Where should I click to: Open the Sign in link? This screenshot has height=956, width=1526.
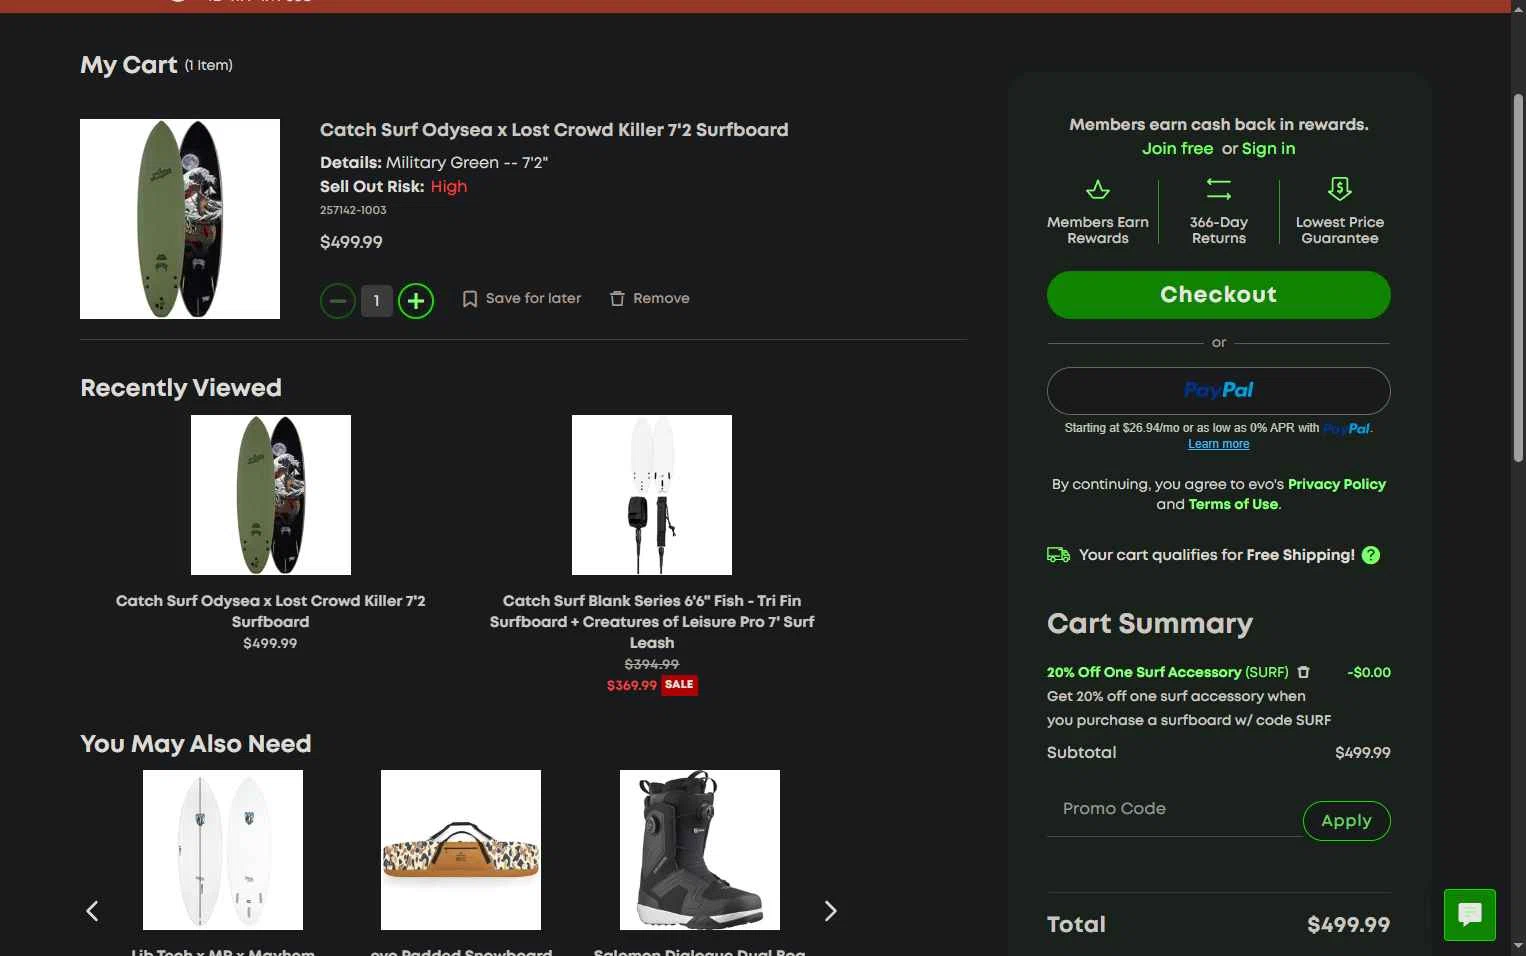(1268, 149)
